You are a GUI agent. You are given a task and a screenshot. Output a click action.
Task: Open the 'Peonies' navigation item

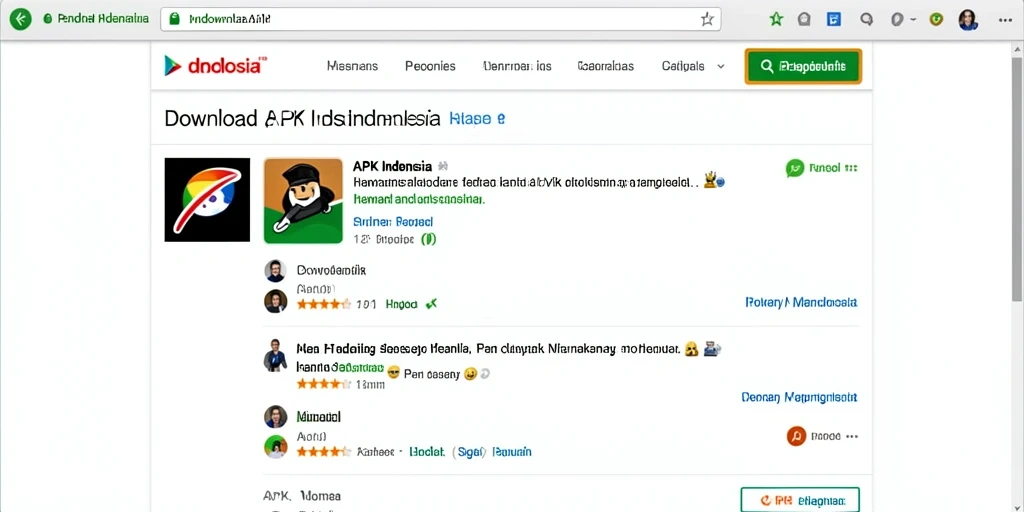click(x=430, y=66)
